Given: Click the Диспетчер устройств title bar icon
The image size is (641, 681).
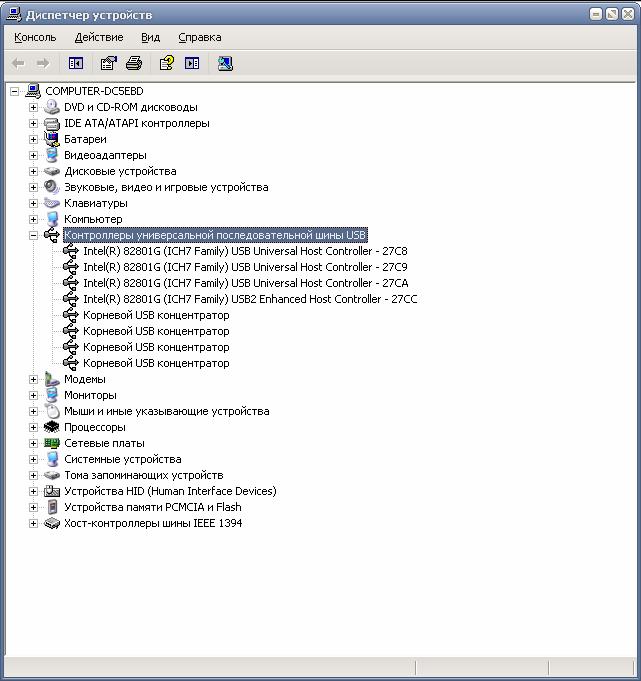Looking at the screenshot, I should 13,14.
